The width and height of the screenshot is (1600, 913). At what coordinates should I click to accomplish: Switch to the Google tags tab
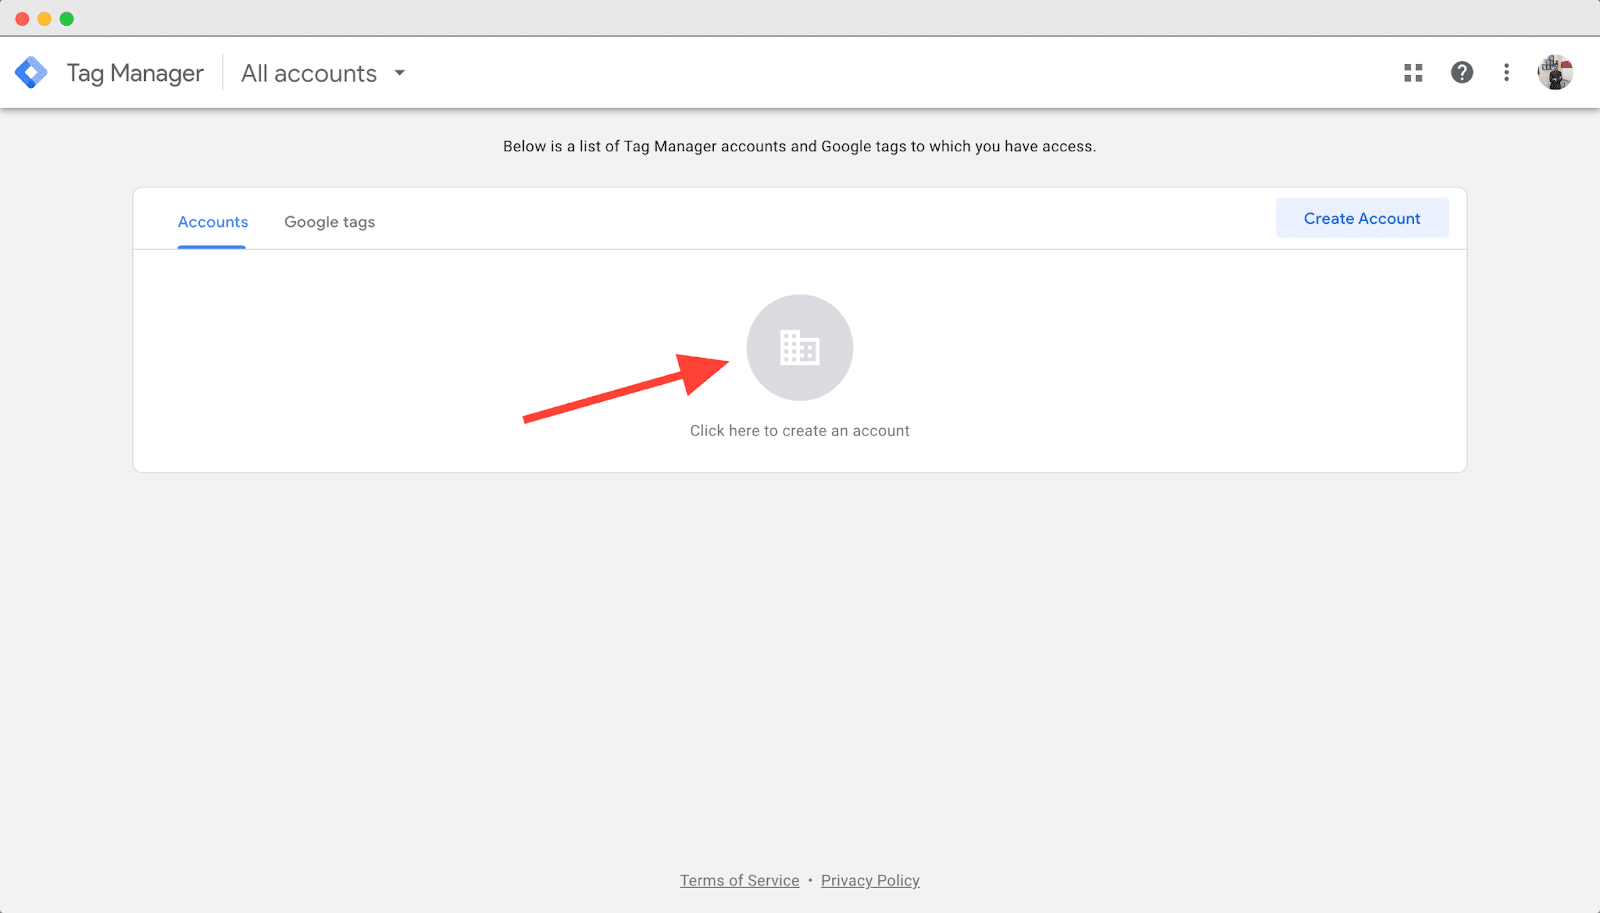tap(330, 222)
